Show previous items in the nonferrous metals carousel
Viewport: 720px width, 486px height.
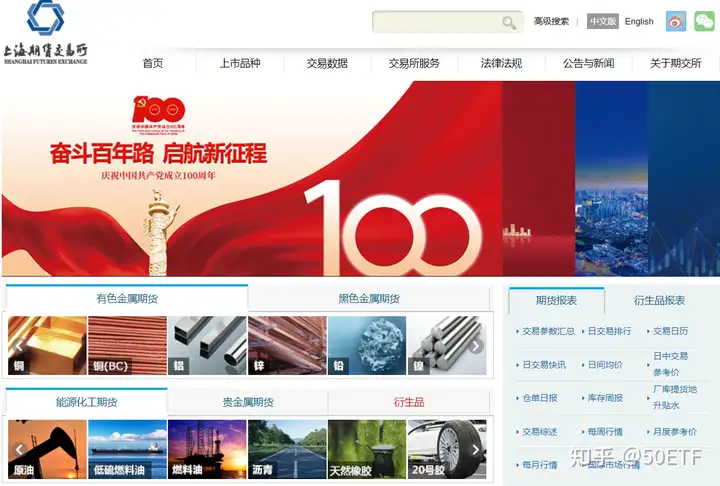[x=19, y=346]
